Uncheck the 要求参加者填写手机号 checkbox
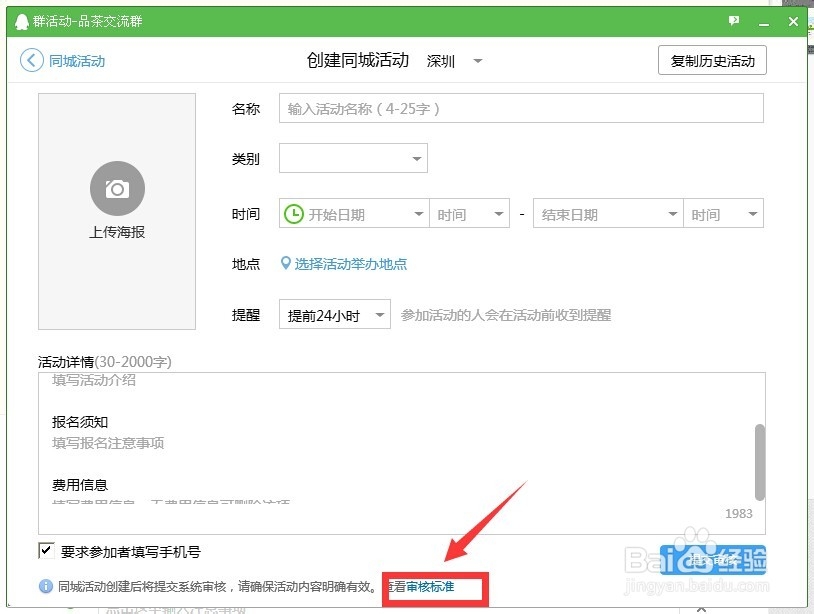The height and width of the screenshot is (614, 814). coord(44,549)
